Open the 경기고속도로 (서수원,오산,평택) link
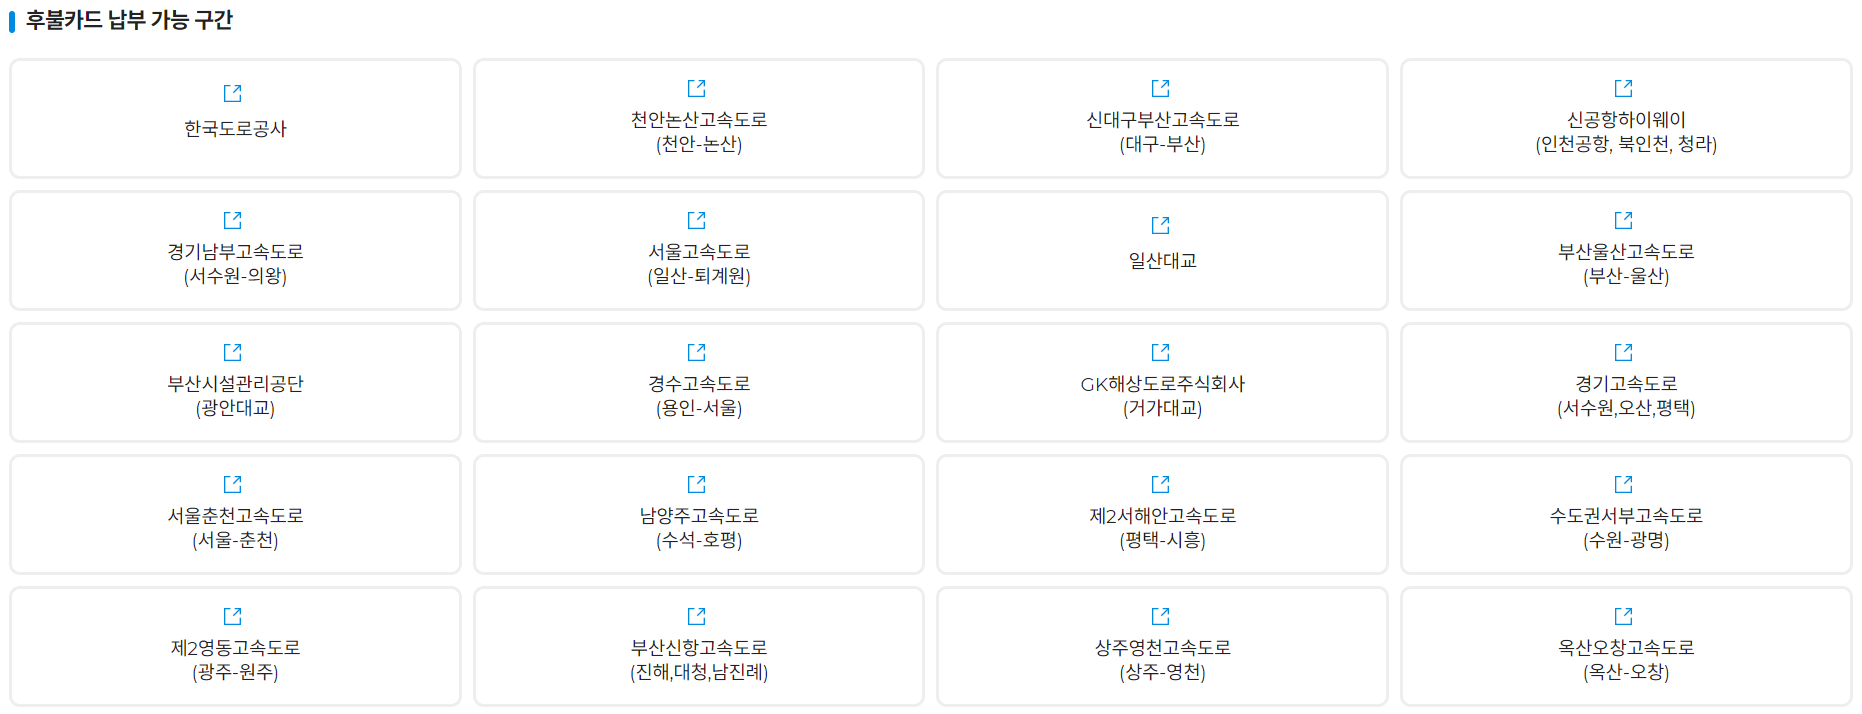 [x=1624, y=382]
